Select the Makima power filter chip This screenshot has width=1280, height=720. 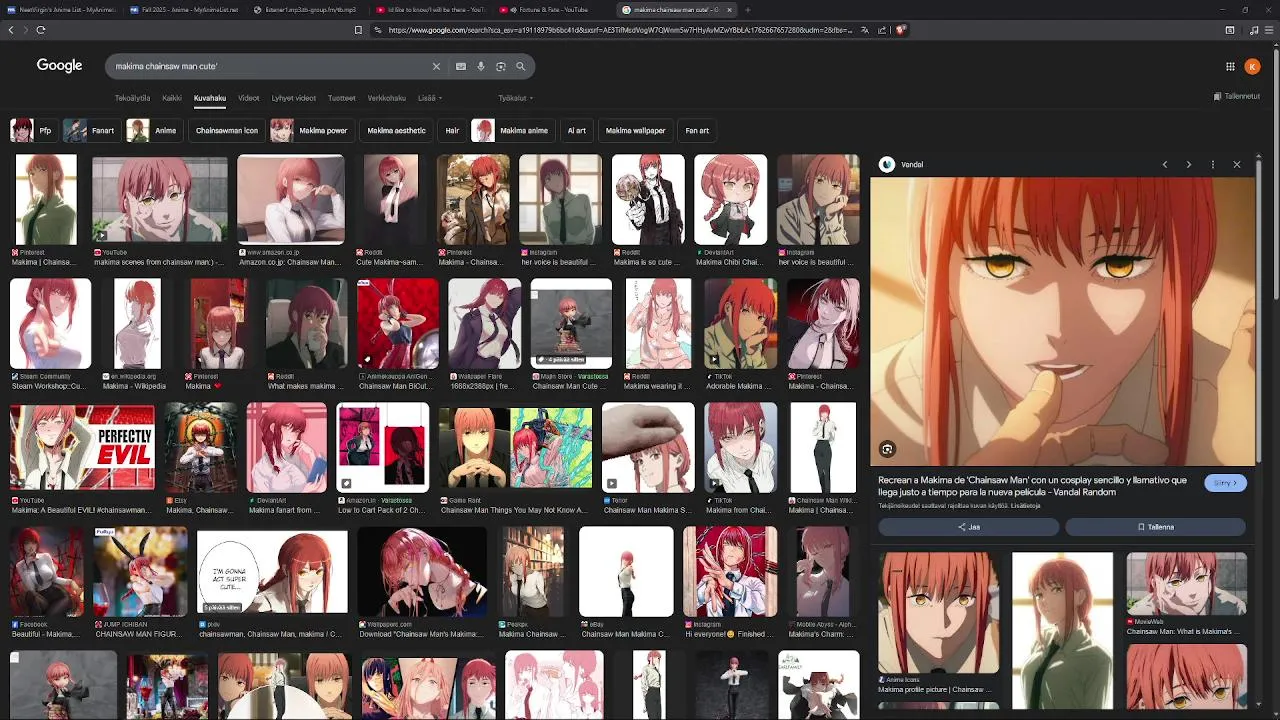click(312, 130)
